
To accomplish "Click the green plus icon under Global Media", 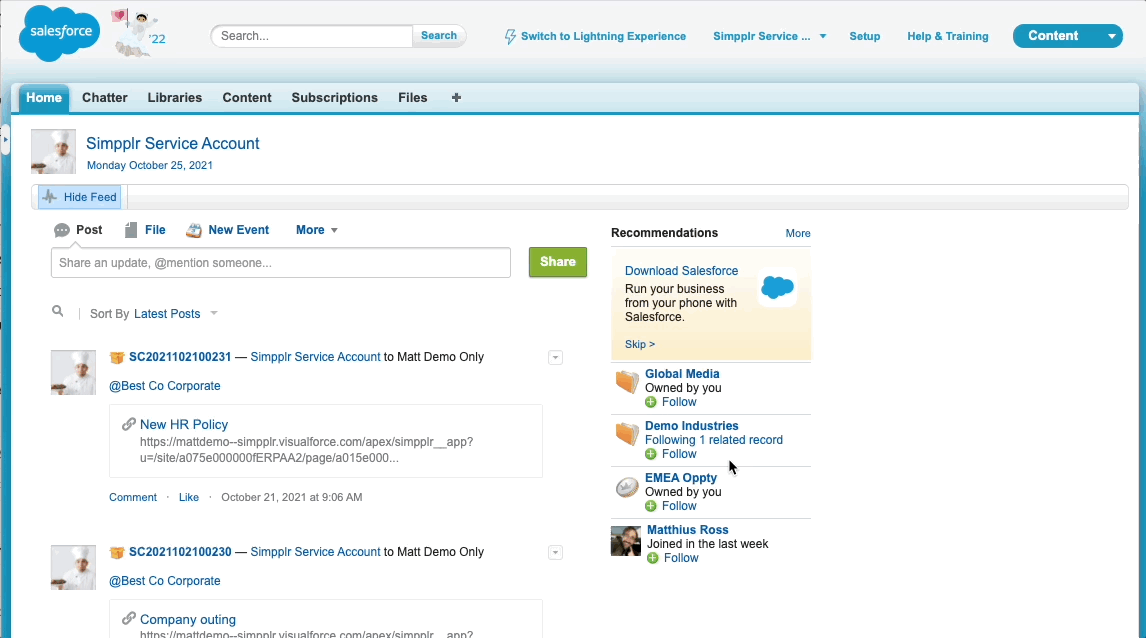I will point(650,402).
